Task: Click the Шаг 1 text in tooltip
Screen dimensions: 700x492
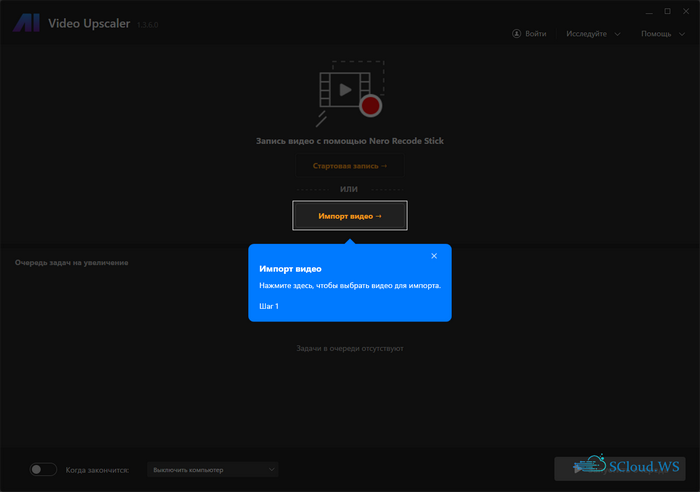Action: click(269, 306)
